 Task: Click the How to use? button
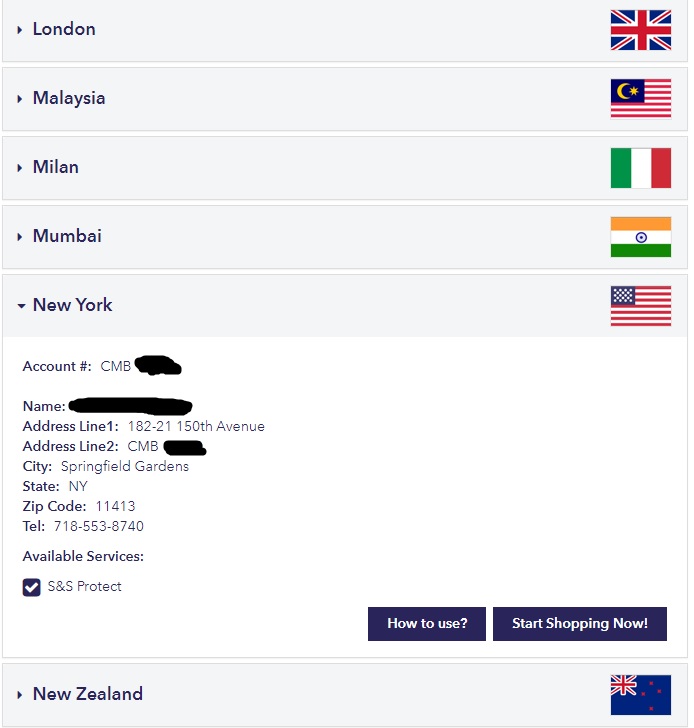(x=427, y=624)
